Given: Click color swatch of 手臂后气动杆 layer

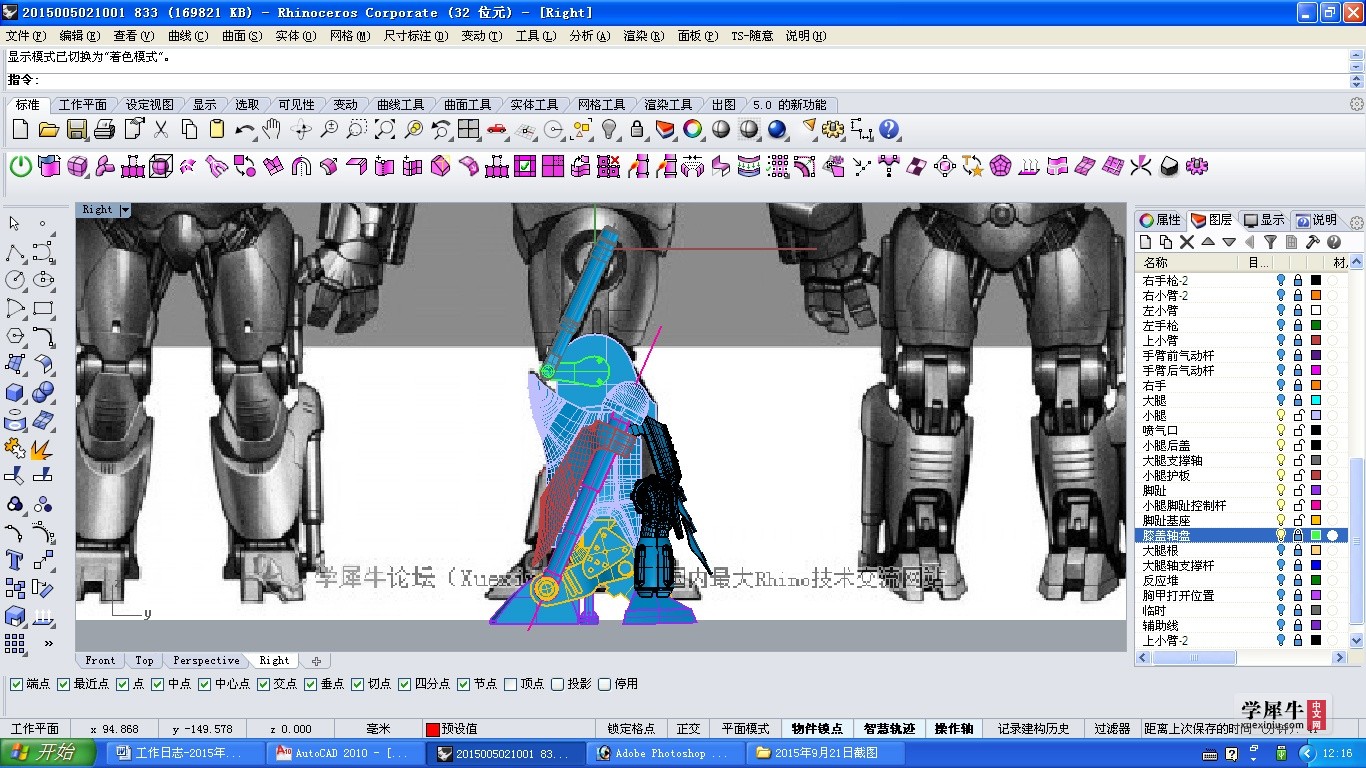Looking at the screenshot, I should [1316, 370].
